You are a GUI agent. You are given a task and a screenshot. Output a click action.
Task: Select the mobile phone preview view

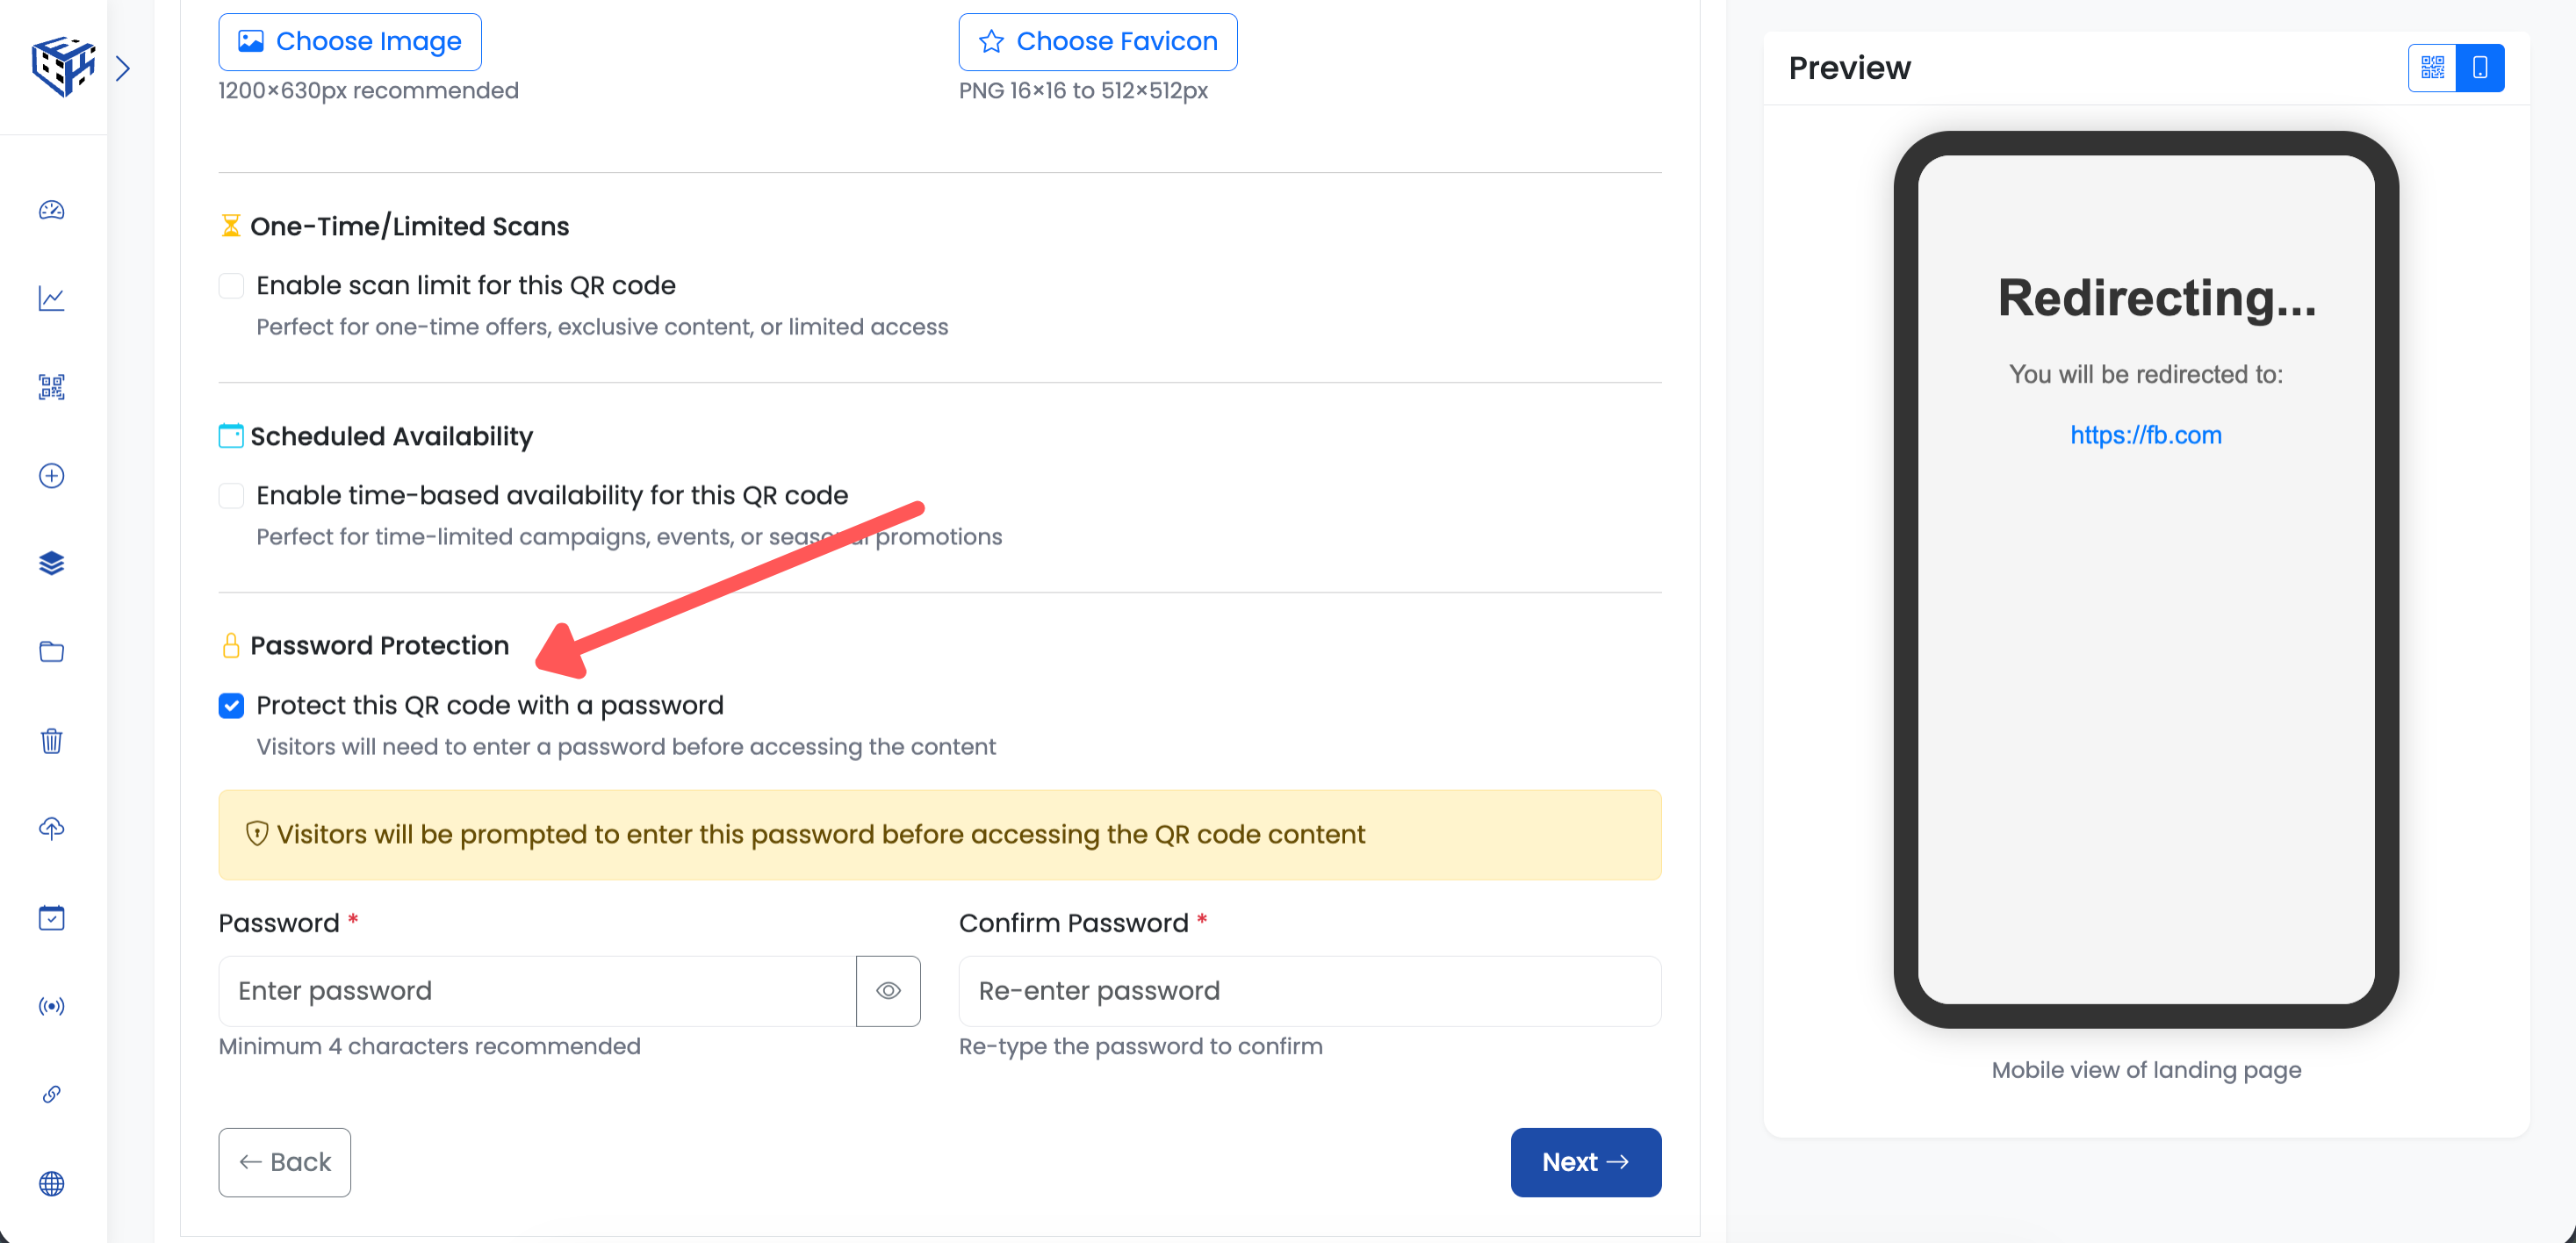tap(2479, 67)
